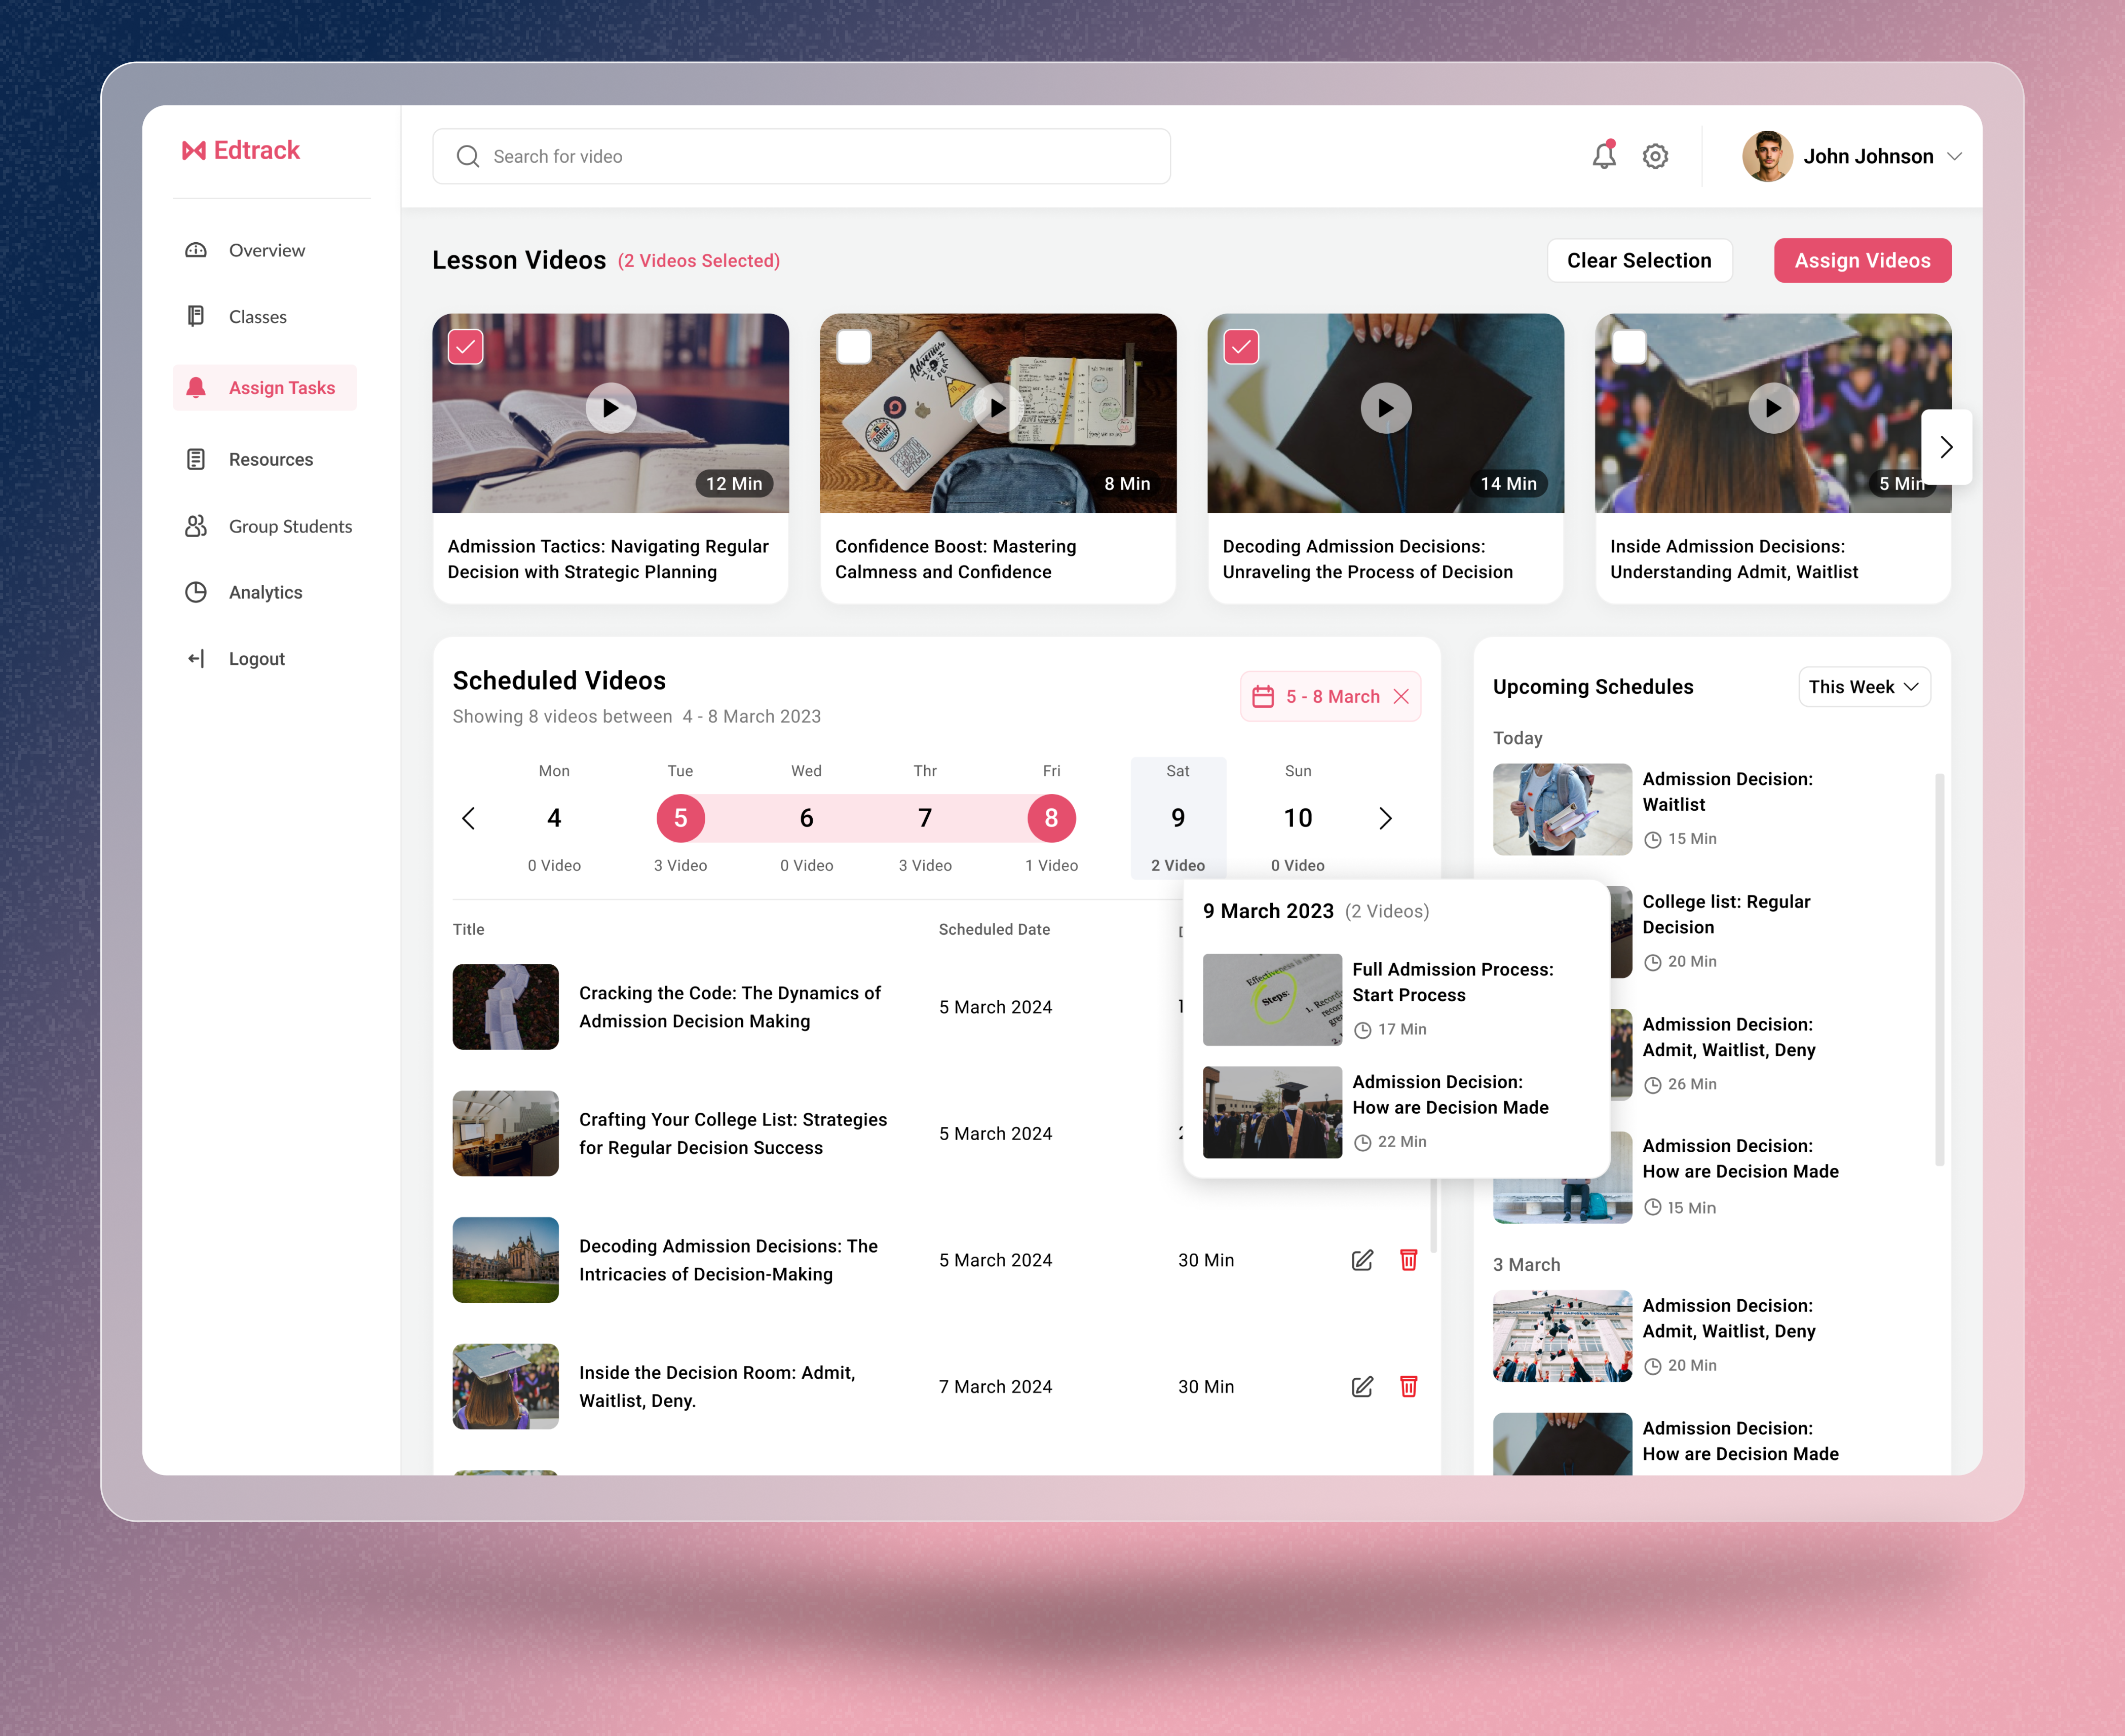Open the settings gear icon
This screenshot has width=2125, height=1736.
1655,156
